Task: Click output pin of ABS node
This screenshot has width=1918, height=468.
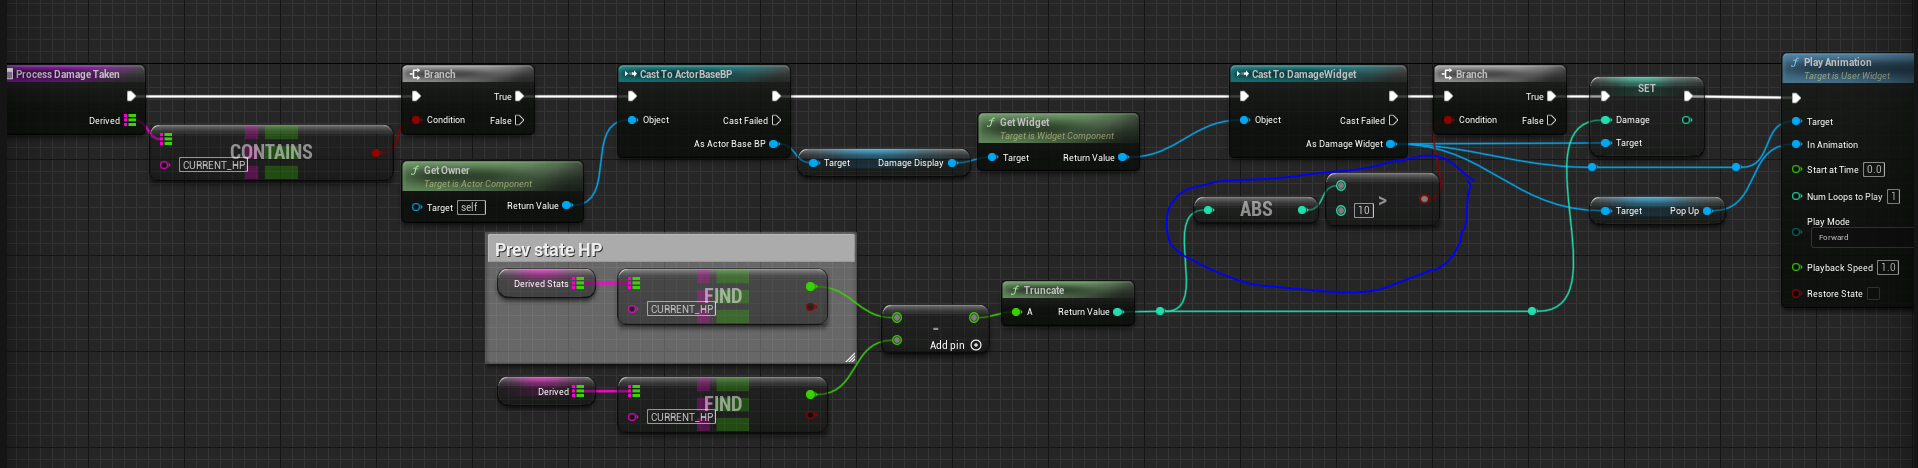Action: tap(1302, 210)
